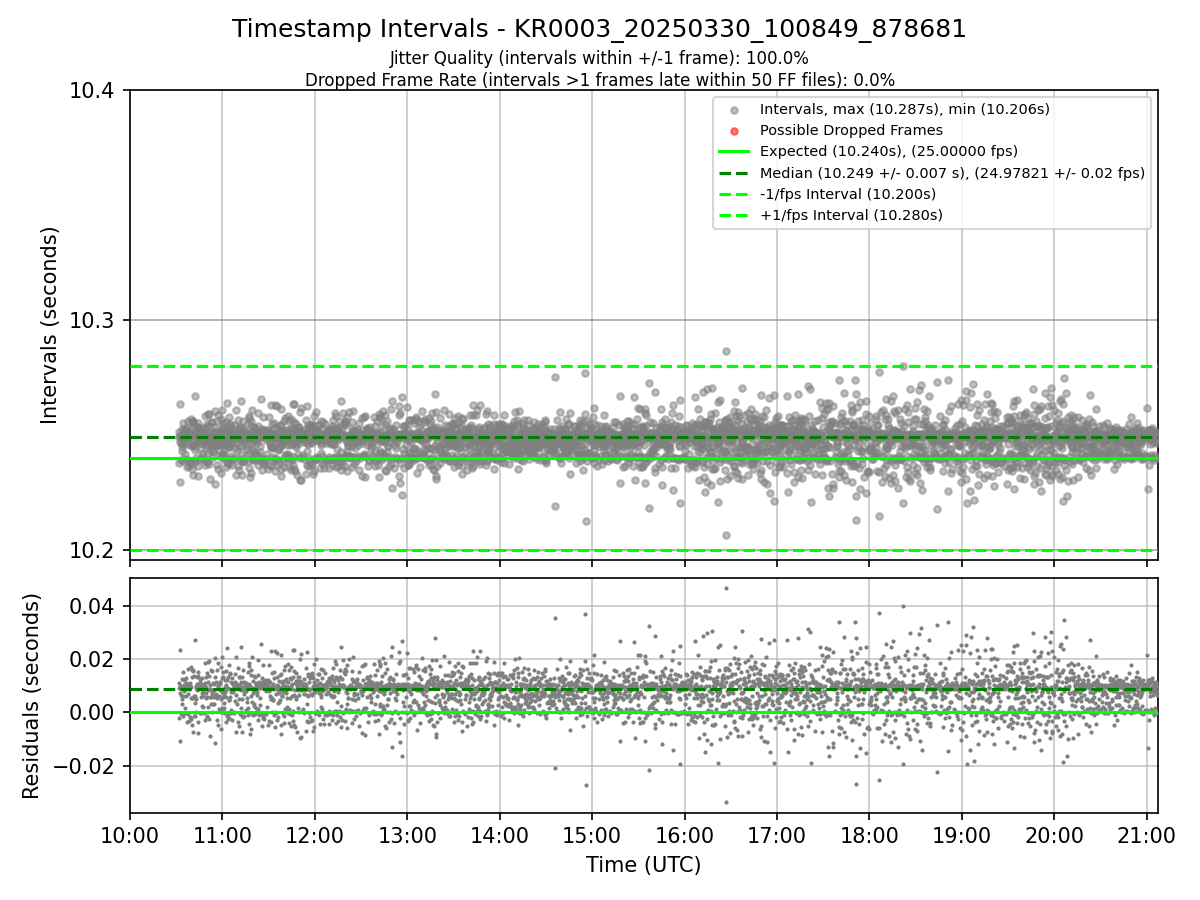Click legend text 'Expected (10.240s), (25.00000 fps)'
Viewport: 1200px width, 900px height.
(x=889, y=151)
